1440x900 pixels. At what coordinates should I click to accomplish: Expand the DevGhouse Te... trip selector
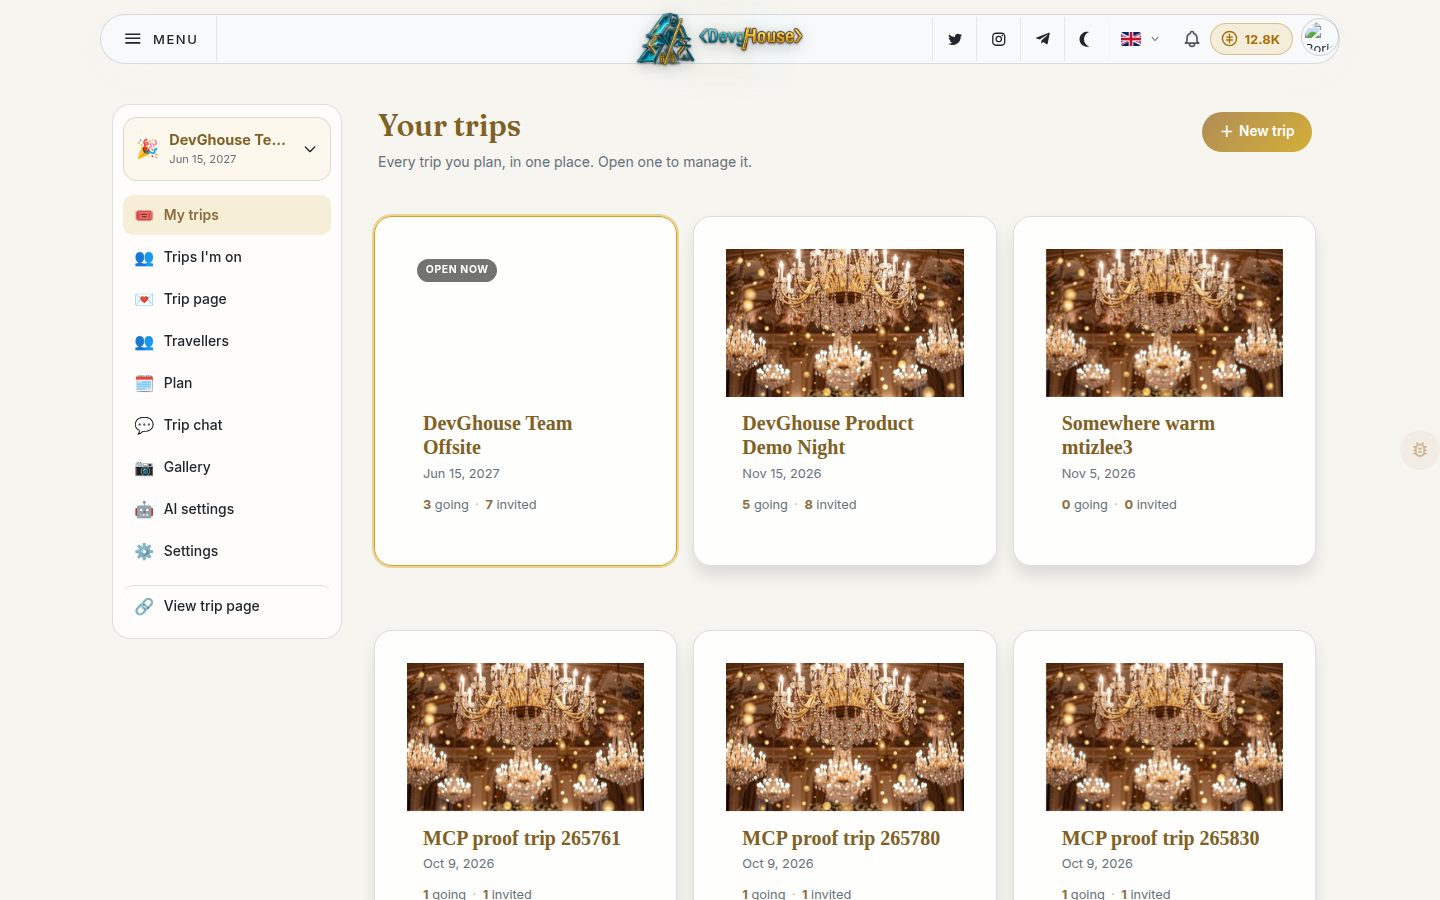click(227, 149)
